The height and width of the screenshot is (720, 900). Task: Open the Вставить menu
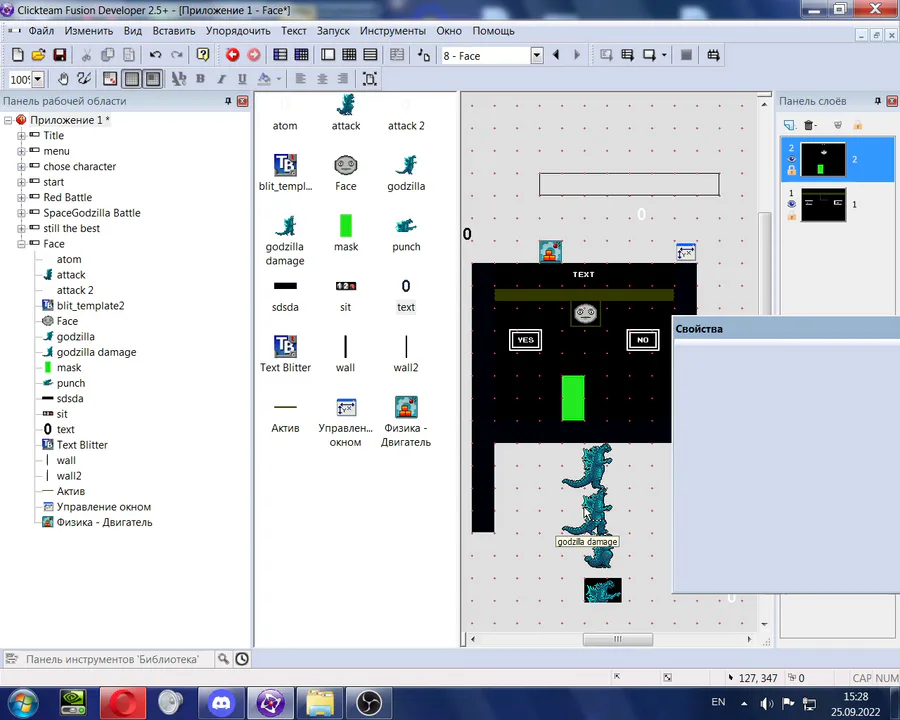point(174,31)
